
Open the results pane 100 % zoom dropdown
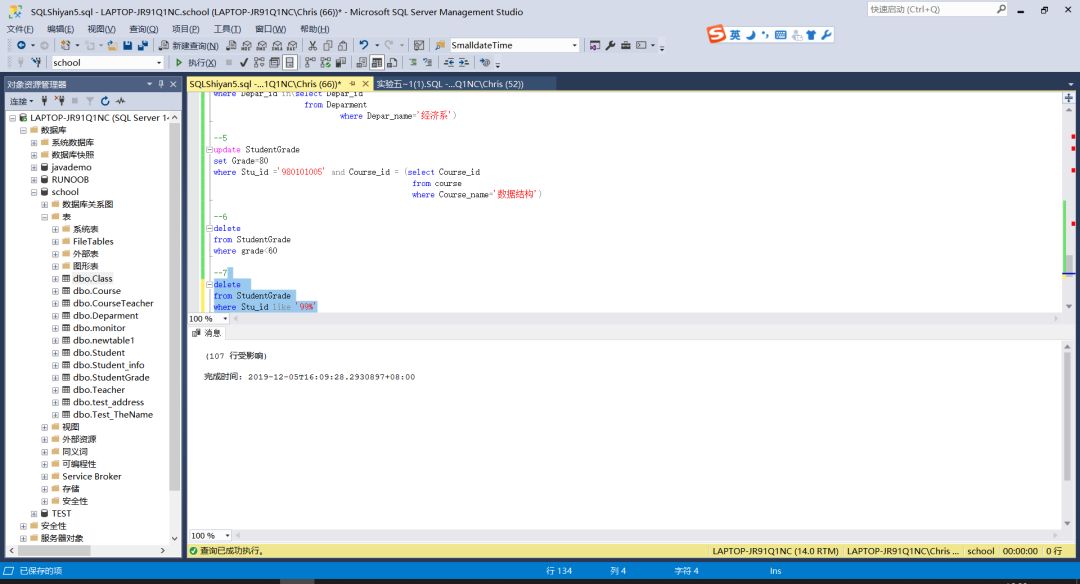tap(227, 536)
